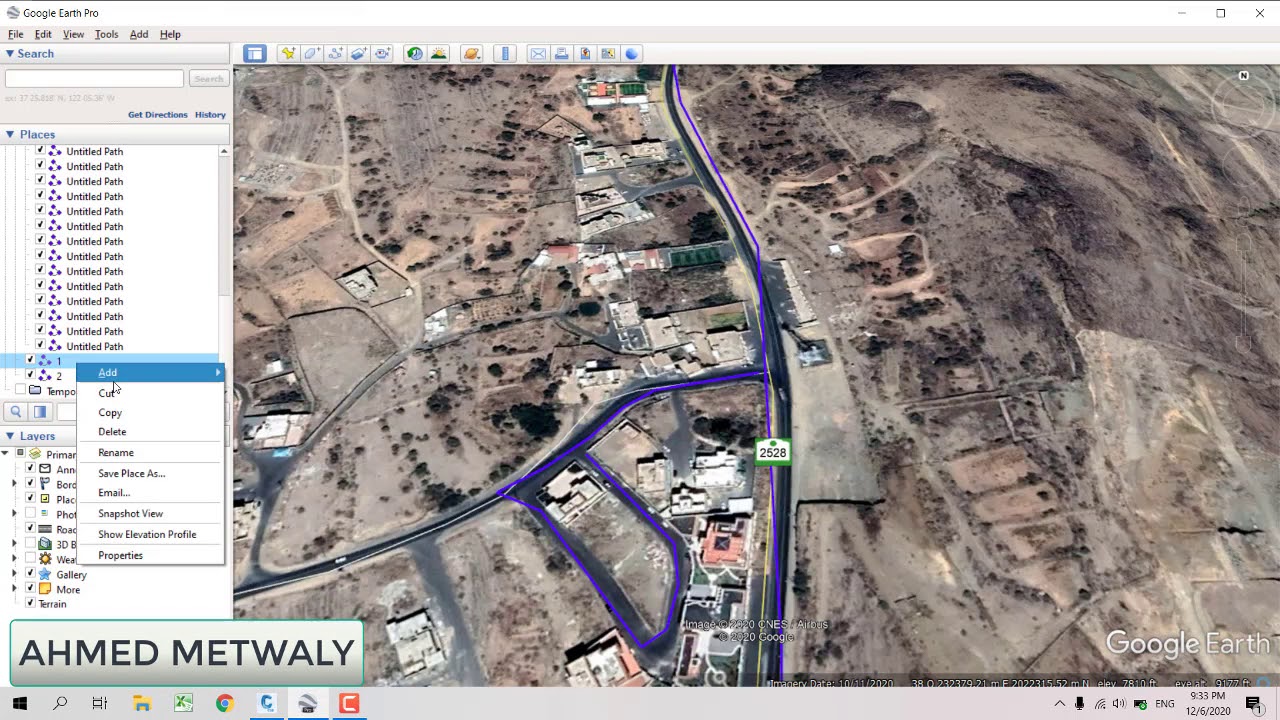This screenshot has height=720, width=1280.
Task: Click the volume speaker icon in system tray
Action: [x=1119, y=704]
